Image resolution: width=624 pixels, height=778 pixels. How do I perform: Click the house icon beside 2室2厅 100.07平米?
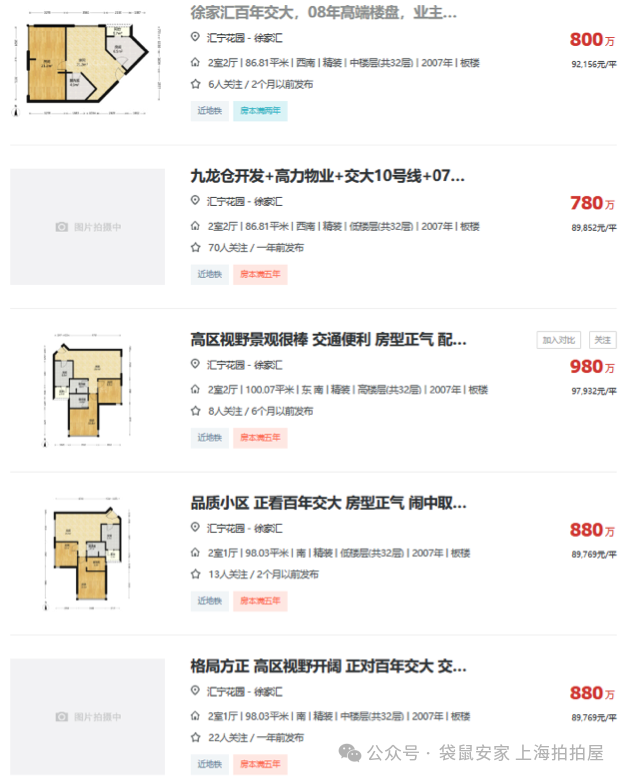(x=195, y=389)
